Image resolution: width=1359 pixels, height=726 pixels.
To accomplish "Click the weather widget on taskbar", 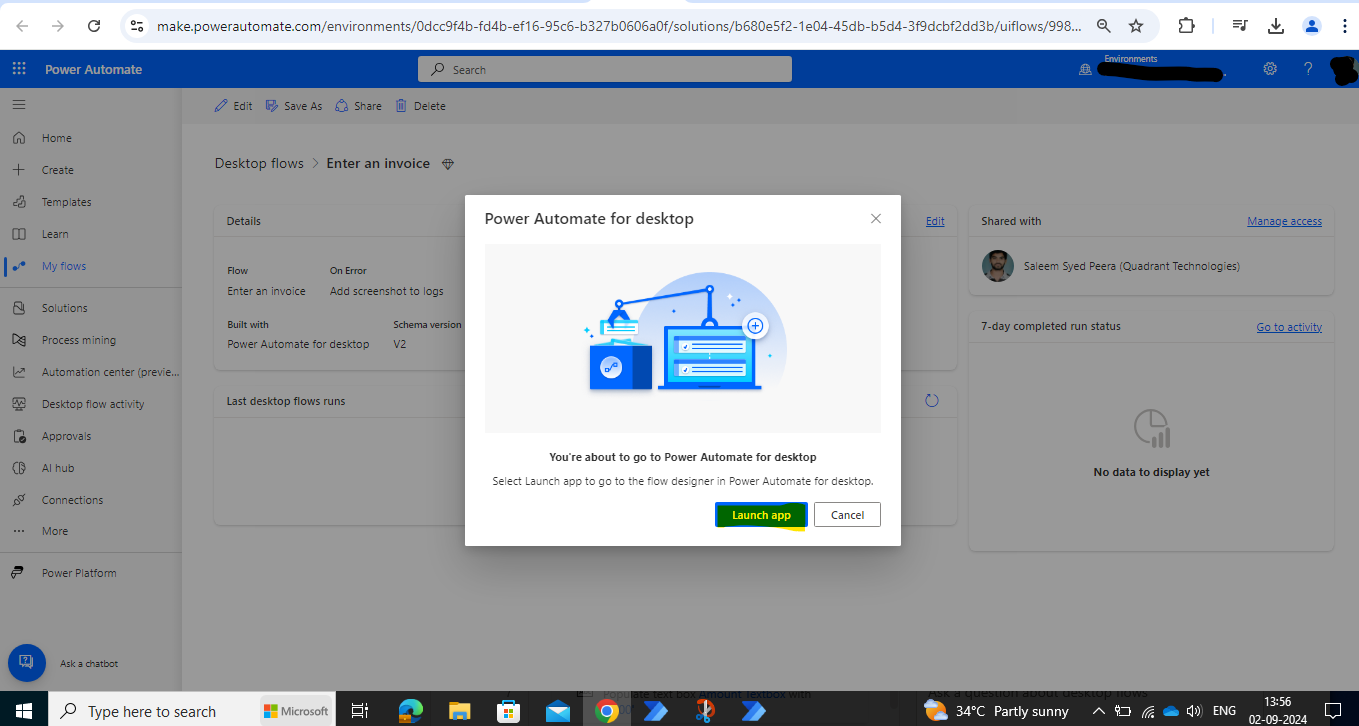I will point(997,711).
